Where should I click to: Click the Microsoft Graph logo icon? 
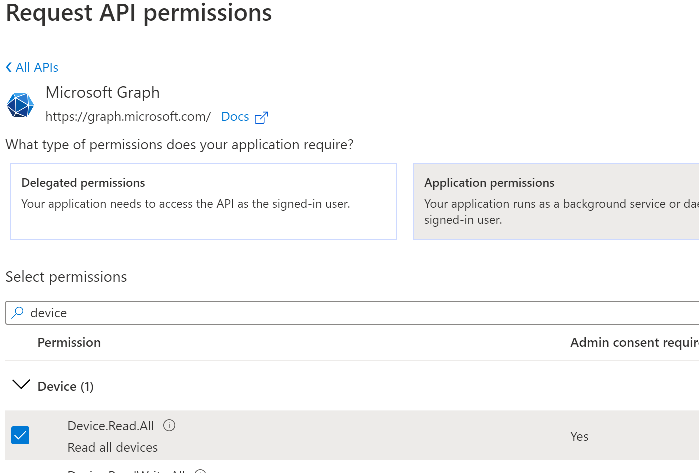coord(20,105)
